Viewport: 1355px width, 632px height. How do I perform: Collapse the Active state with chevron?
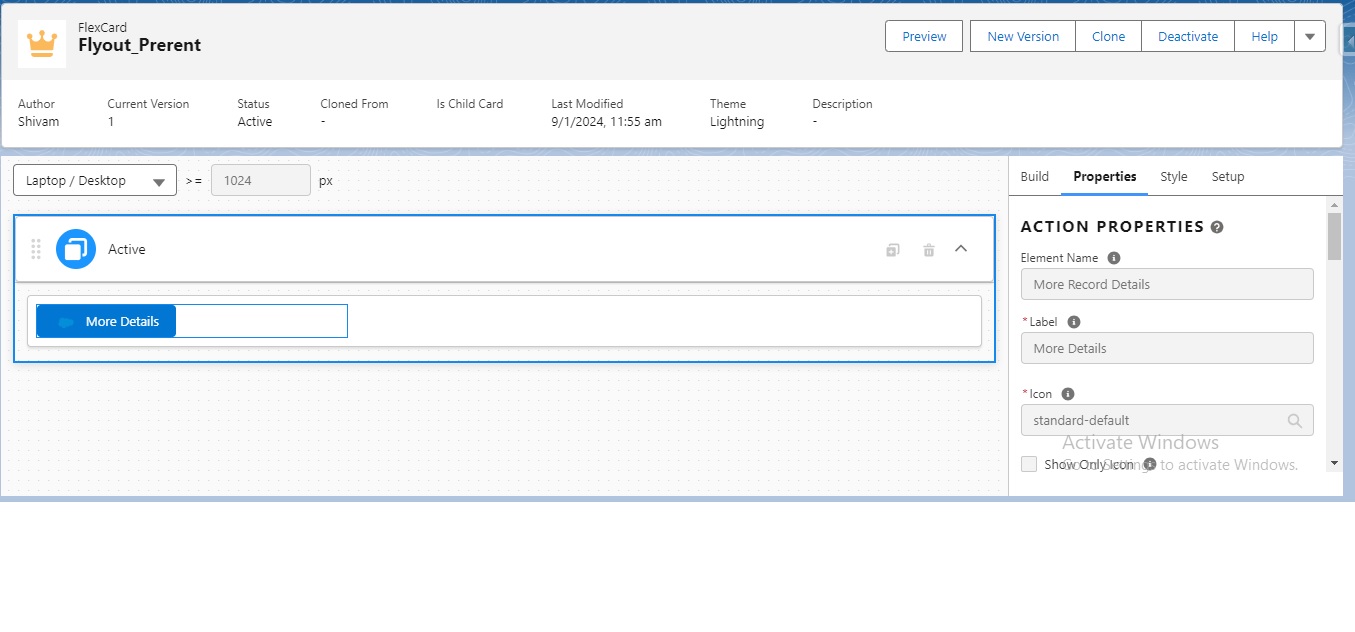pyautogui.click(x=961, y=249)
